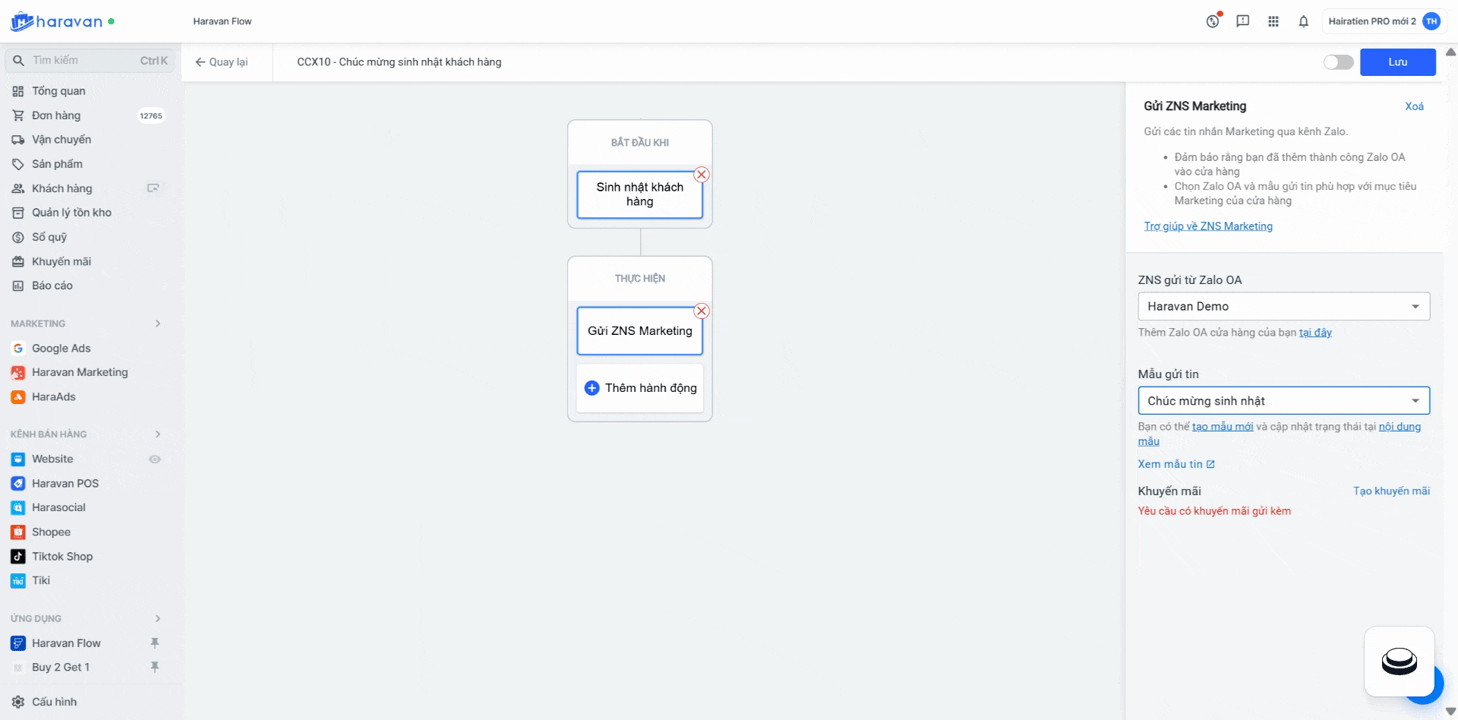1458x720 pixels.
Task: Open Website sales channel
Action: pyautogui.click(x=52, y=459)
